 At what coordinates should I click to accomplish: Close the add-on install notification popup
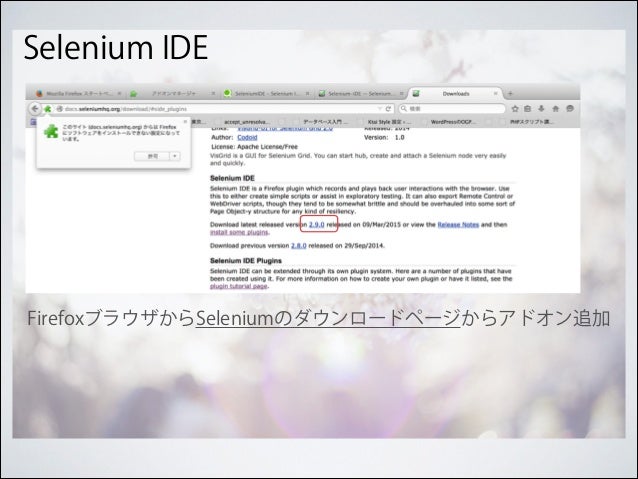(x=185, y=121)
